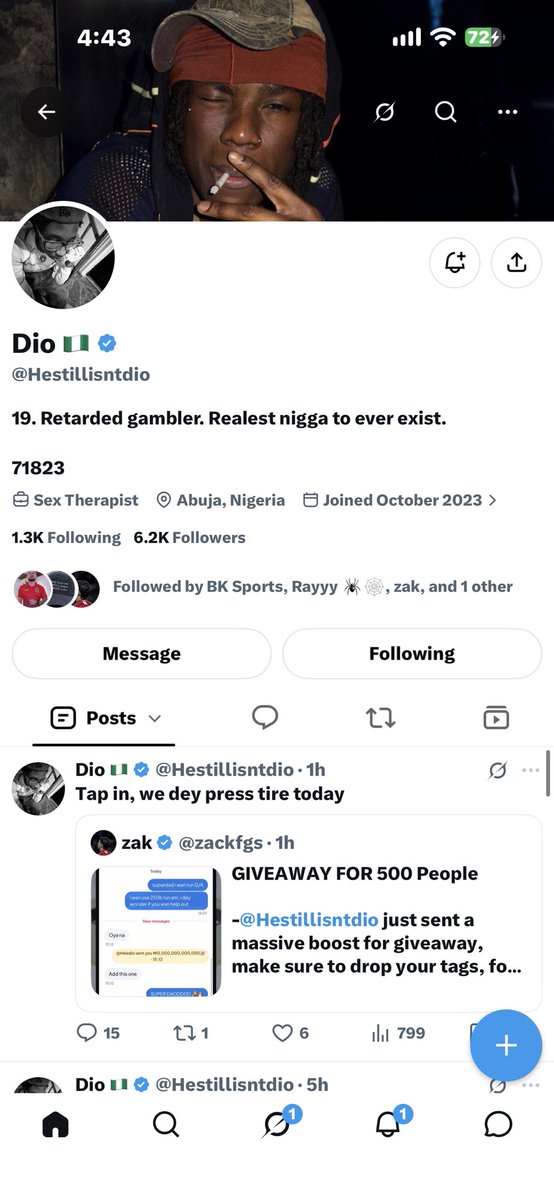This screenshot has width=554, height=1200.
Task: Open replies on the 'Tap in' post
Action: pos(98,1033)
